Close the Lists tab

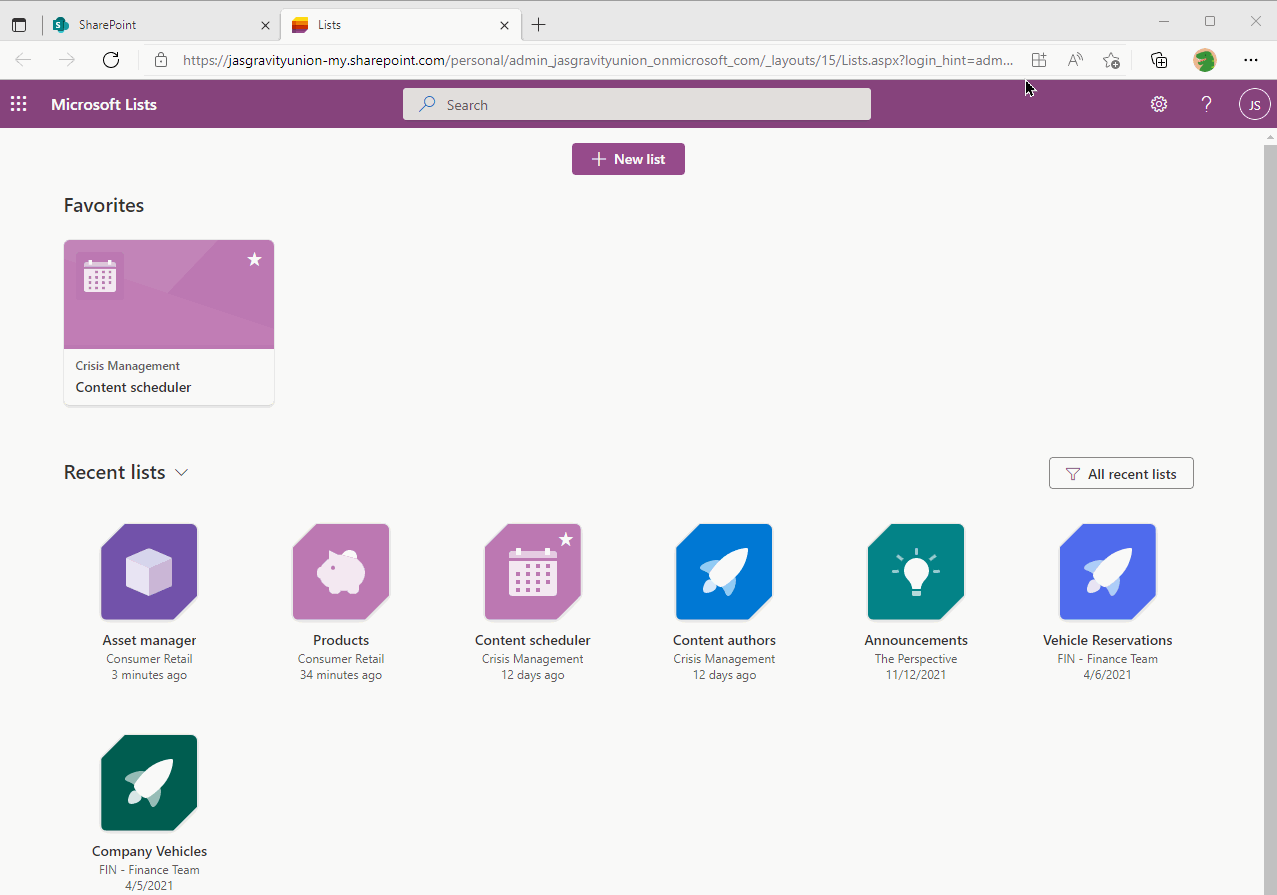504,25
